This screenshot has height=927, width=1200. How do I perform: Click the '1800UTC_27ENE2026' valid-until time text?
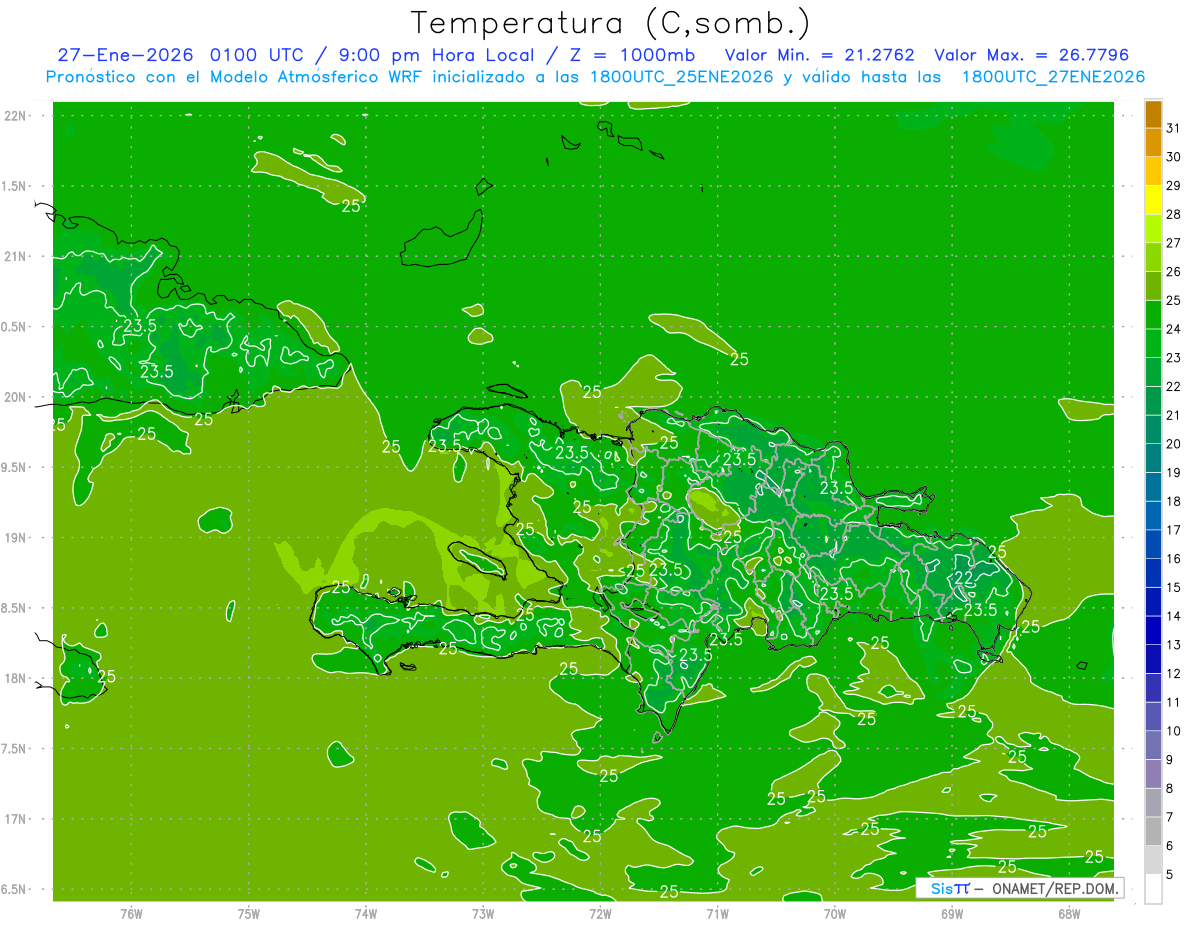[x=1053, y=77]
